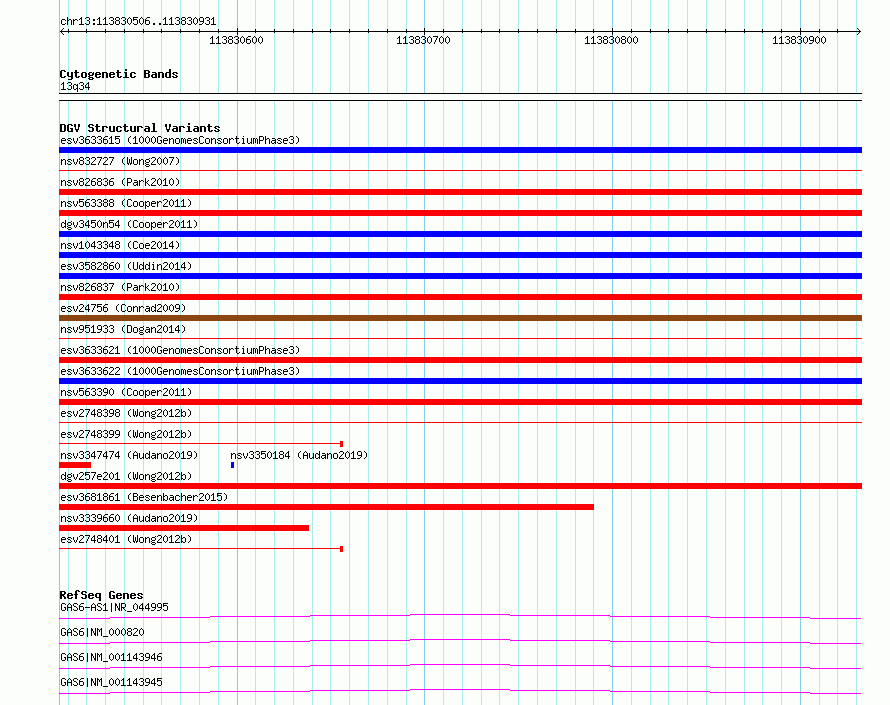Click the left arrowhead of the ruler

coord(62,31)
